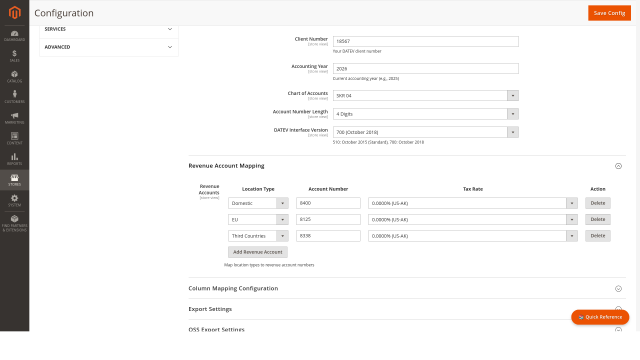Open tax rate dropdown in EU row

(x=473, y=220)
